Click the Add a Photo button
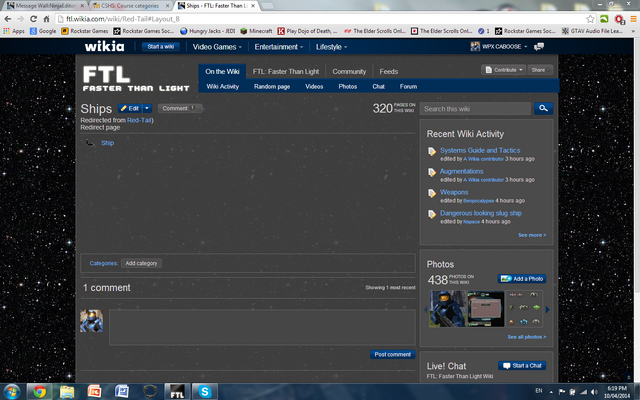Image resolution: width=640 pixels, height=400 pixels. (x=522, y=279)
